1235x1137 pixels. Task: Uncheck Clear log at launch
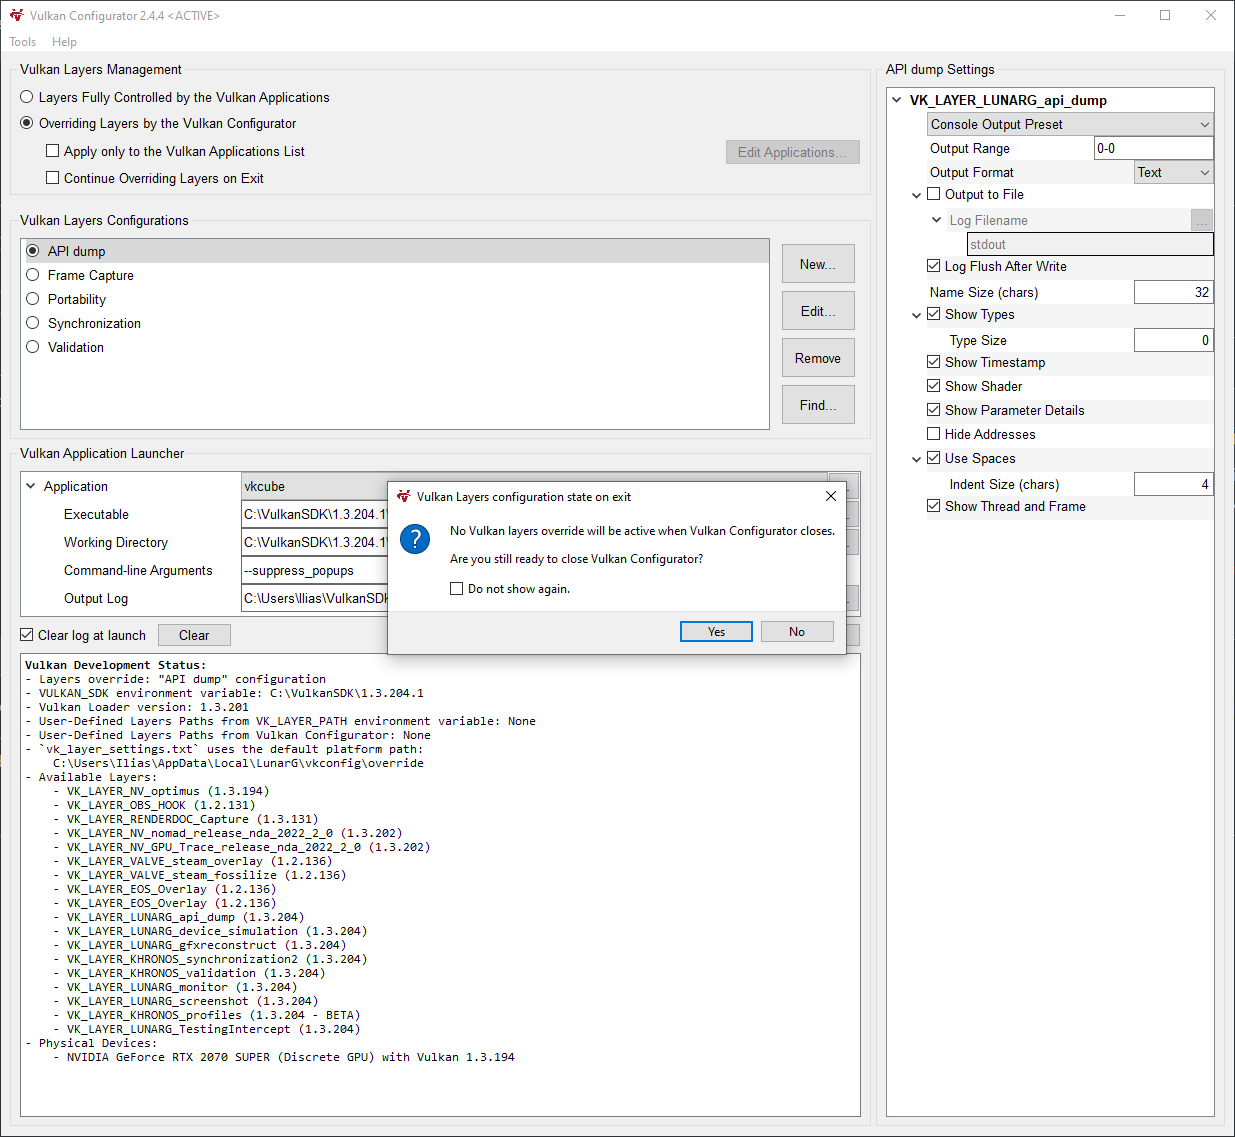tap(25, 634)
